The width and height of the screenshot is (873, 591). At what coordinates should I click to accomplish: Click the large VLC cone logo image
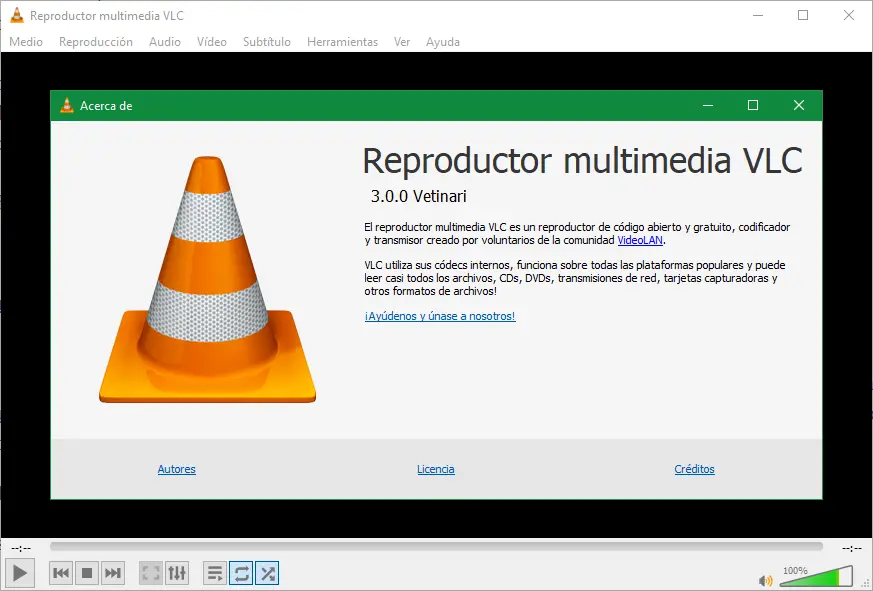[207, 279]
